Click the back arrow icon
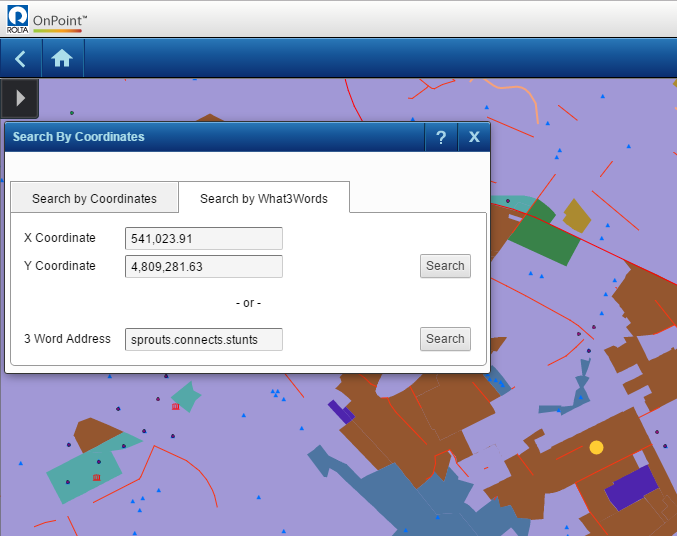Viewport: 677px width, 536px height. [x=20, y=59]
